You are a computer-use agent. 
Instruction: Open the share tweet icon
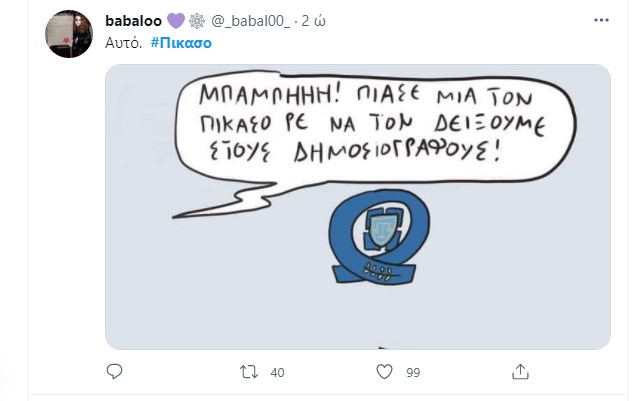click(x=520, y=371)
